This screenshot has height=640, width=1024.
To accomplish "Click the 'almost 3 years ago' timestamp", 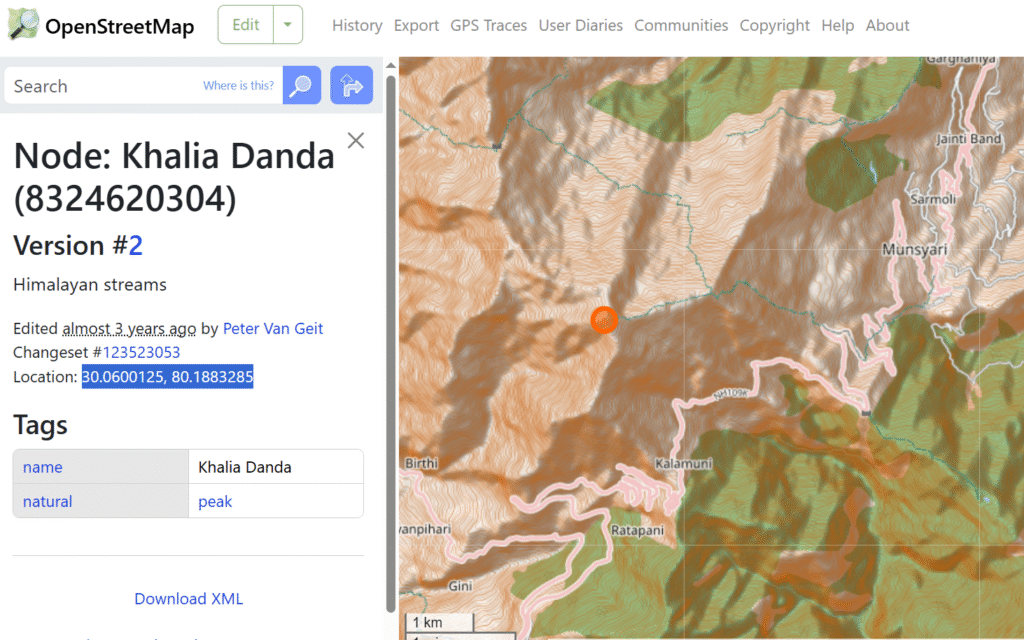I will coord(129,328).
